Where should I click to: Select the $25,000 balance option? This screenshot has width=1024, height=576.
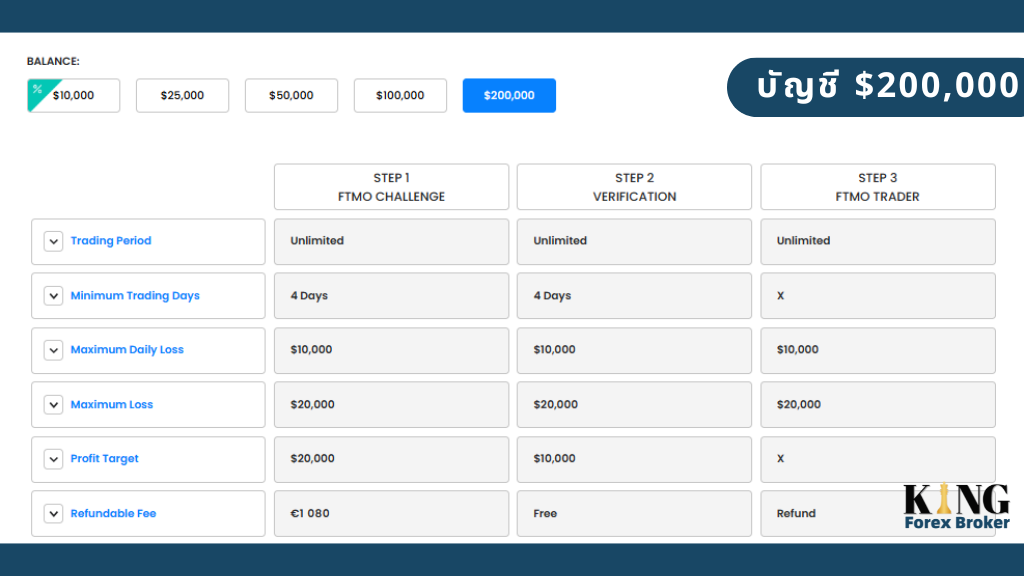tap(182, 95)
